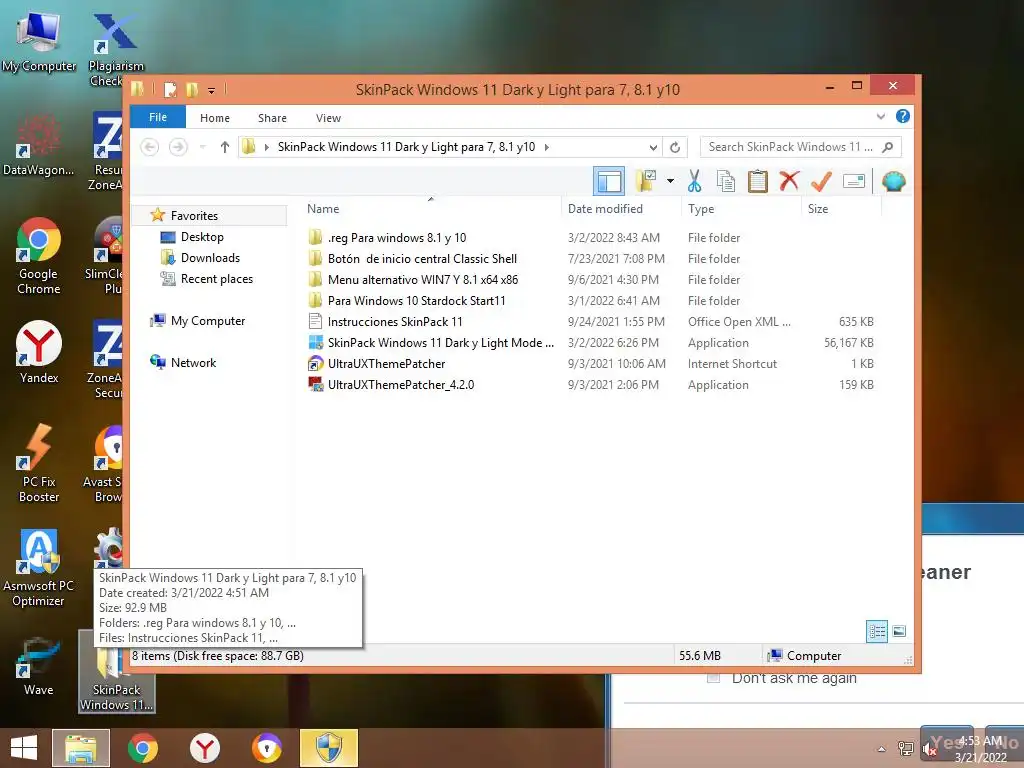
Task: Select Network in navigation pane
Action: coord(193,362)
